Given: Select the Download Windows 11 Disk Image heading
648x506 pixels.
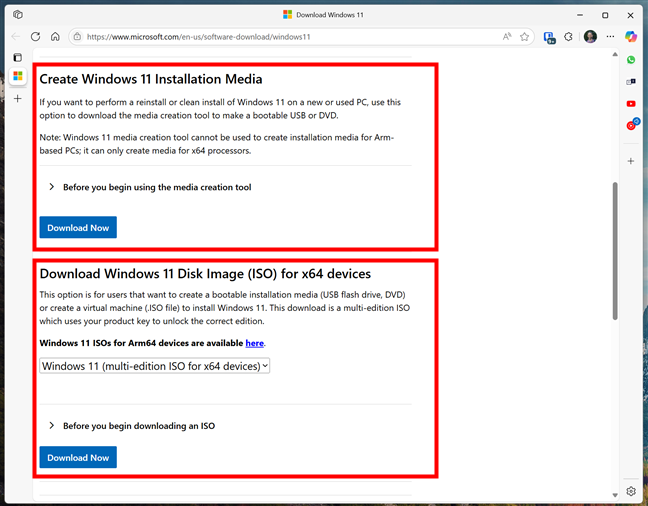Looking at the screenshot, I should pos(205,274).
